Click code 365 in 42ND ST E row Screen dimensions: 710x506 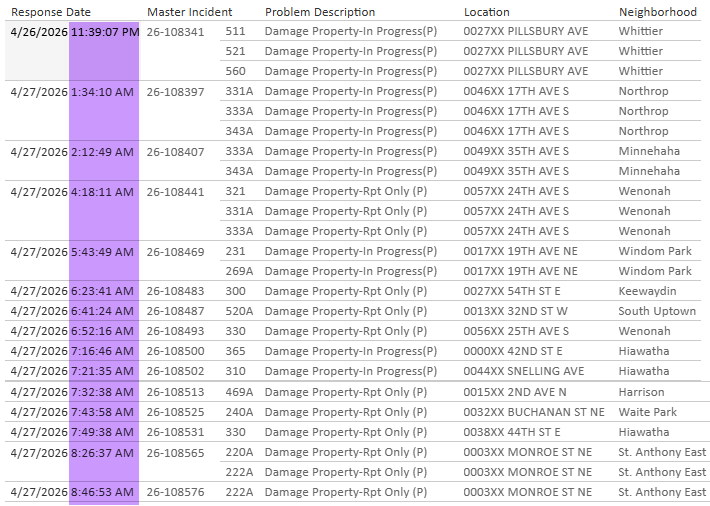(235, 351)
